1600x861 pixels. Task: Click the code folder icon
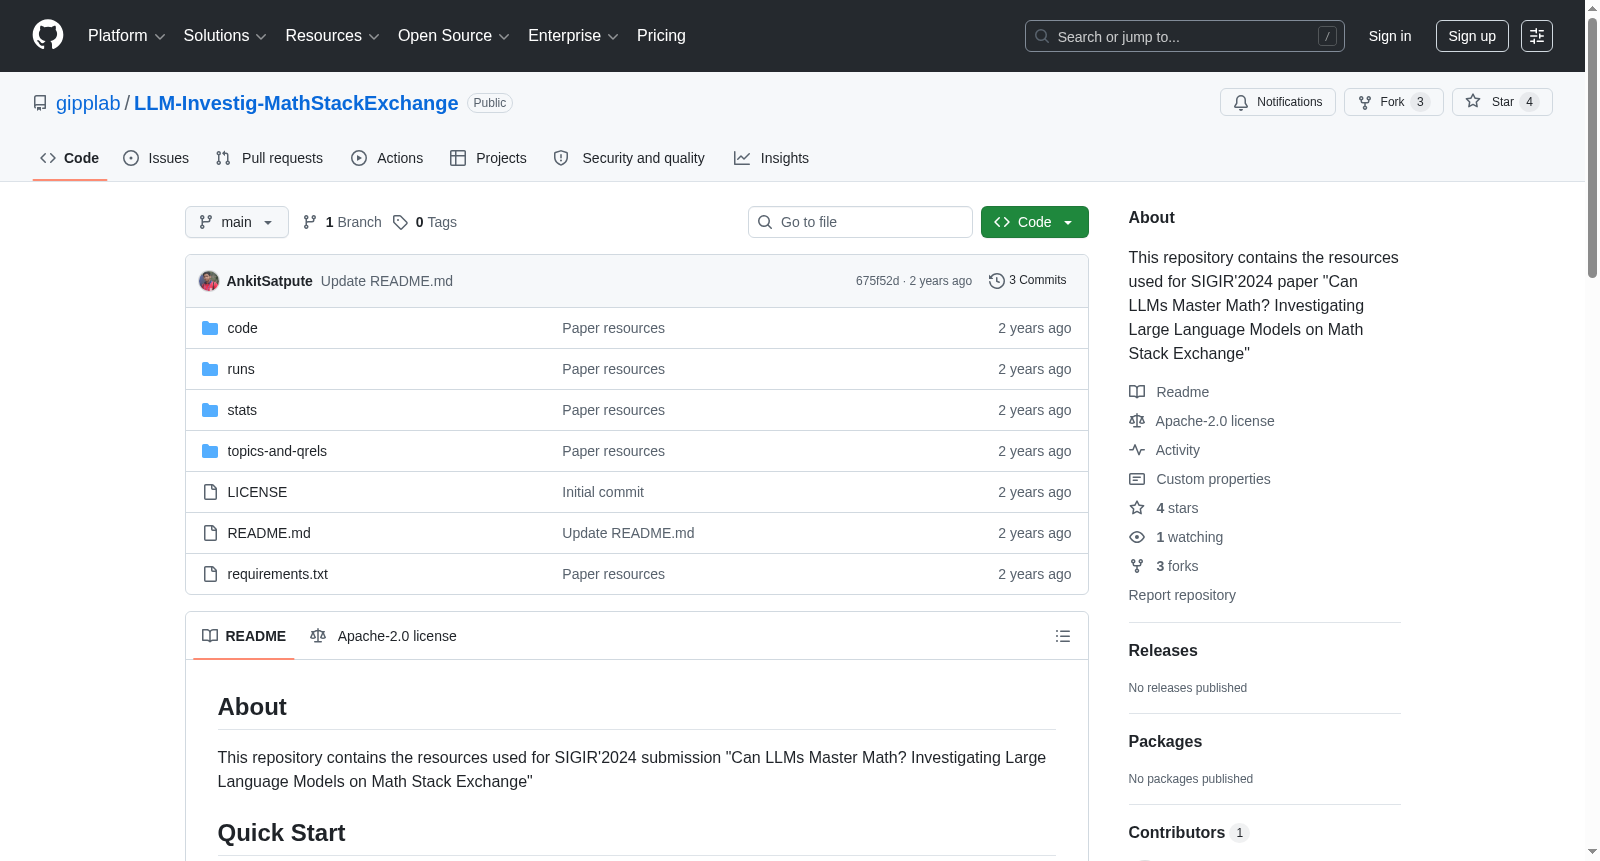[210, 328]
